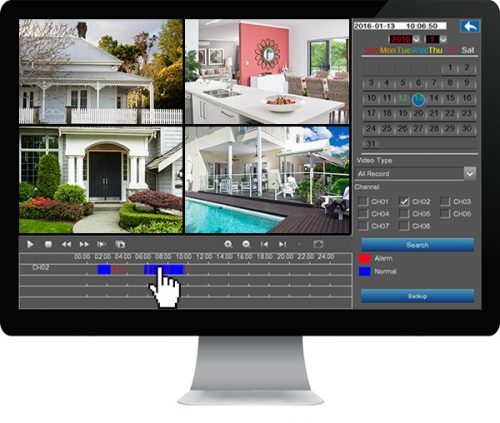Jump to the previous recording segment
The height and width of the screenshot is (423, 500).
tap(264, 244)
